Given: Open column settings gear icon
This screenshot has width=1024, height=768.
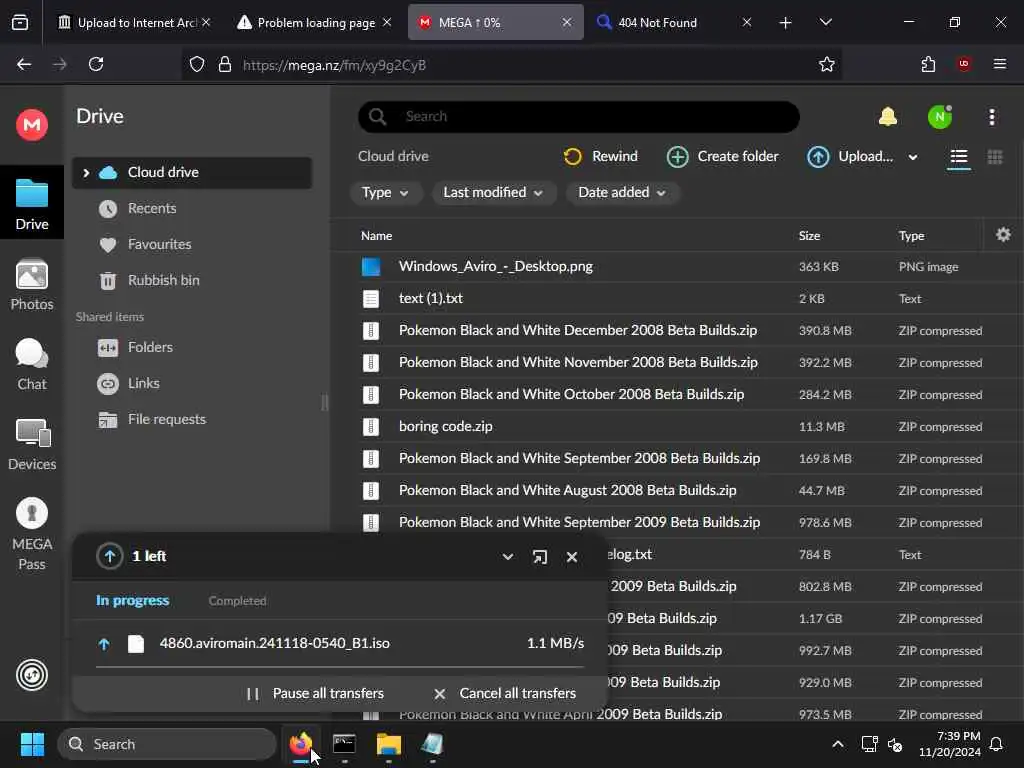Looking at the screenshot, I should [x=1003, y=234].
